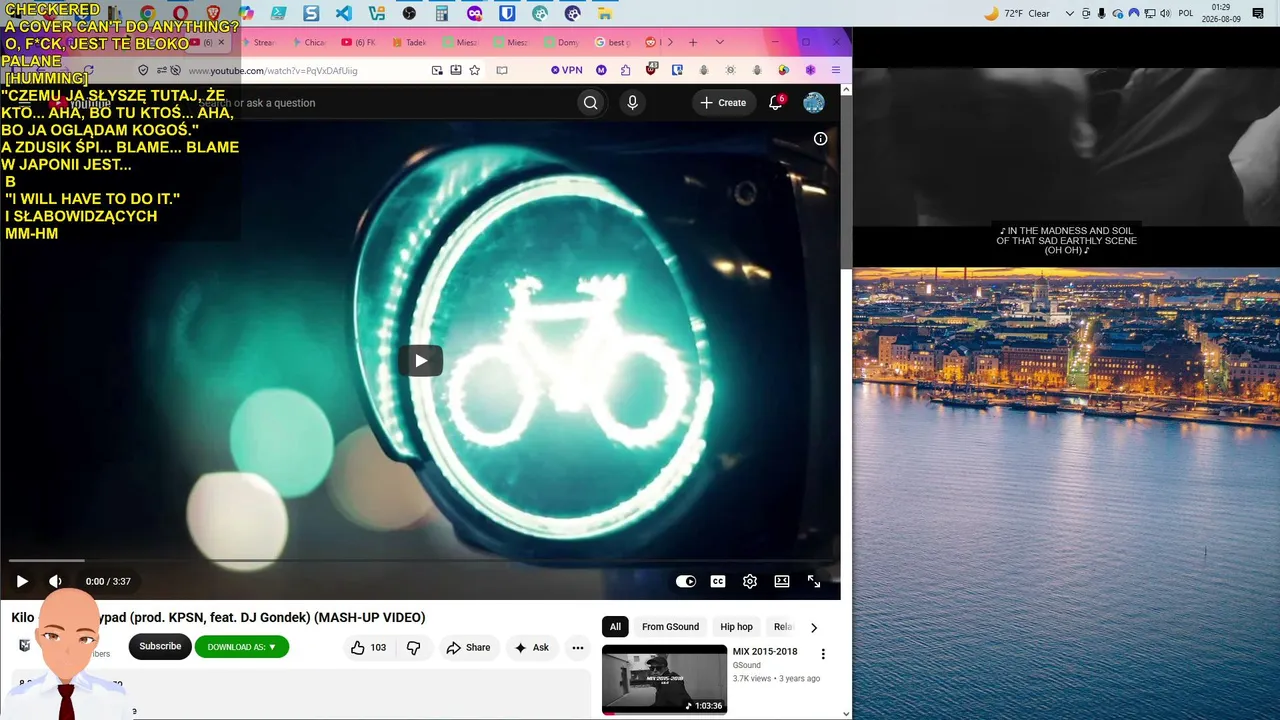This screenshot has height=720, width=1280.
Task: Open more actions menu beside Ask
Action: (x=578, y=648)
